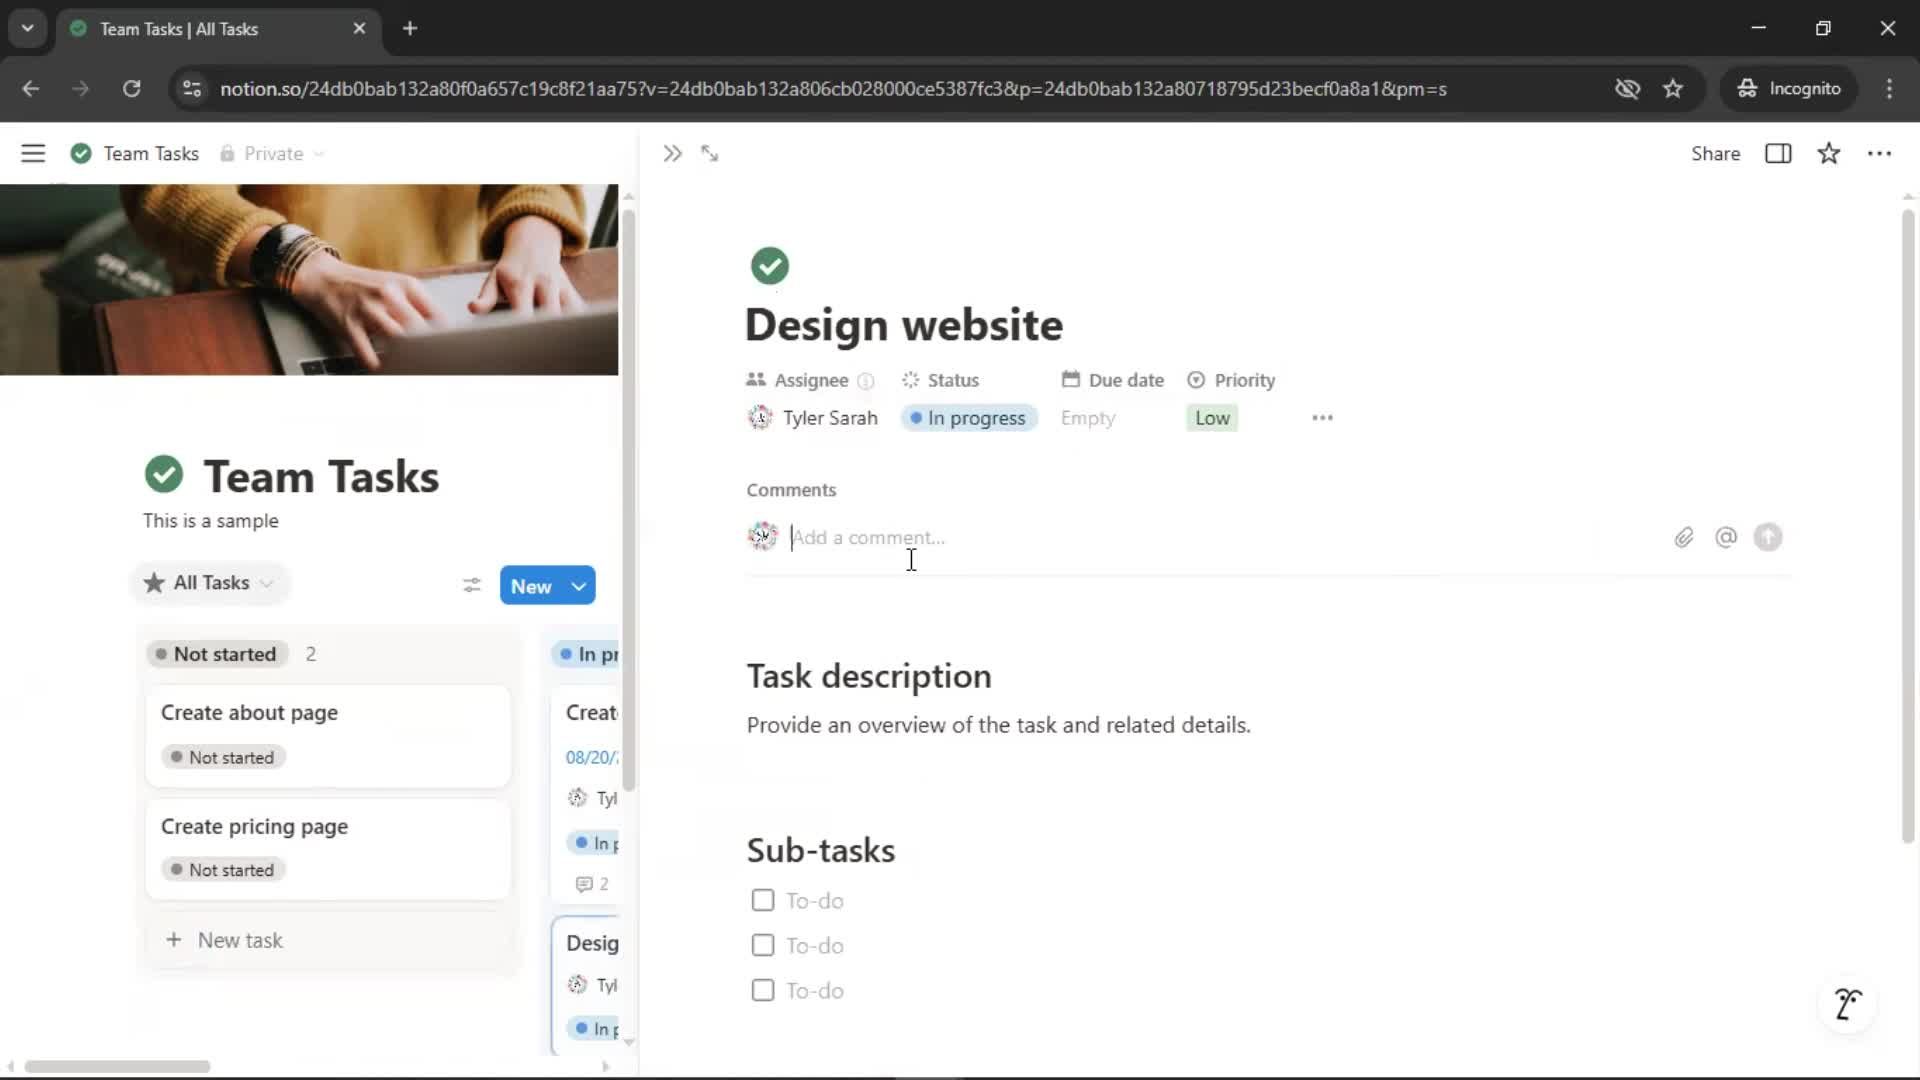The width and height of the screenshot is (1920, 1080).
Task: Change the In progress status value
Action: pos(968,418)
